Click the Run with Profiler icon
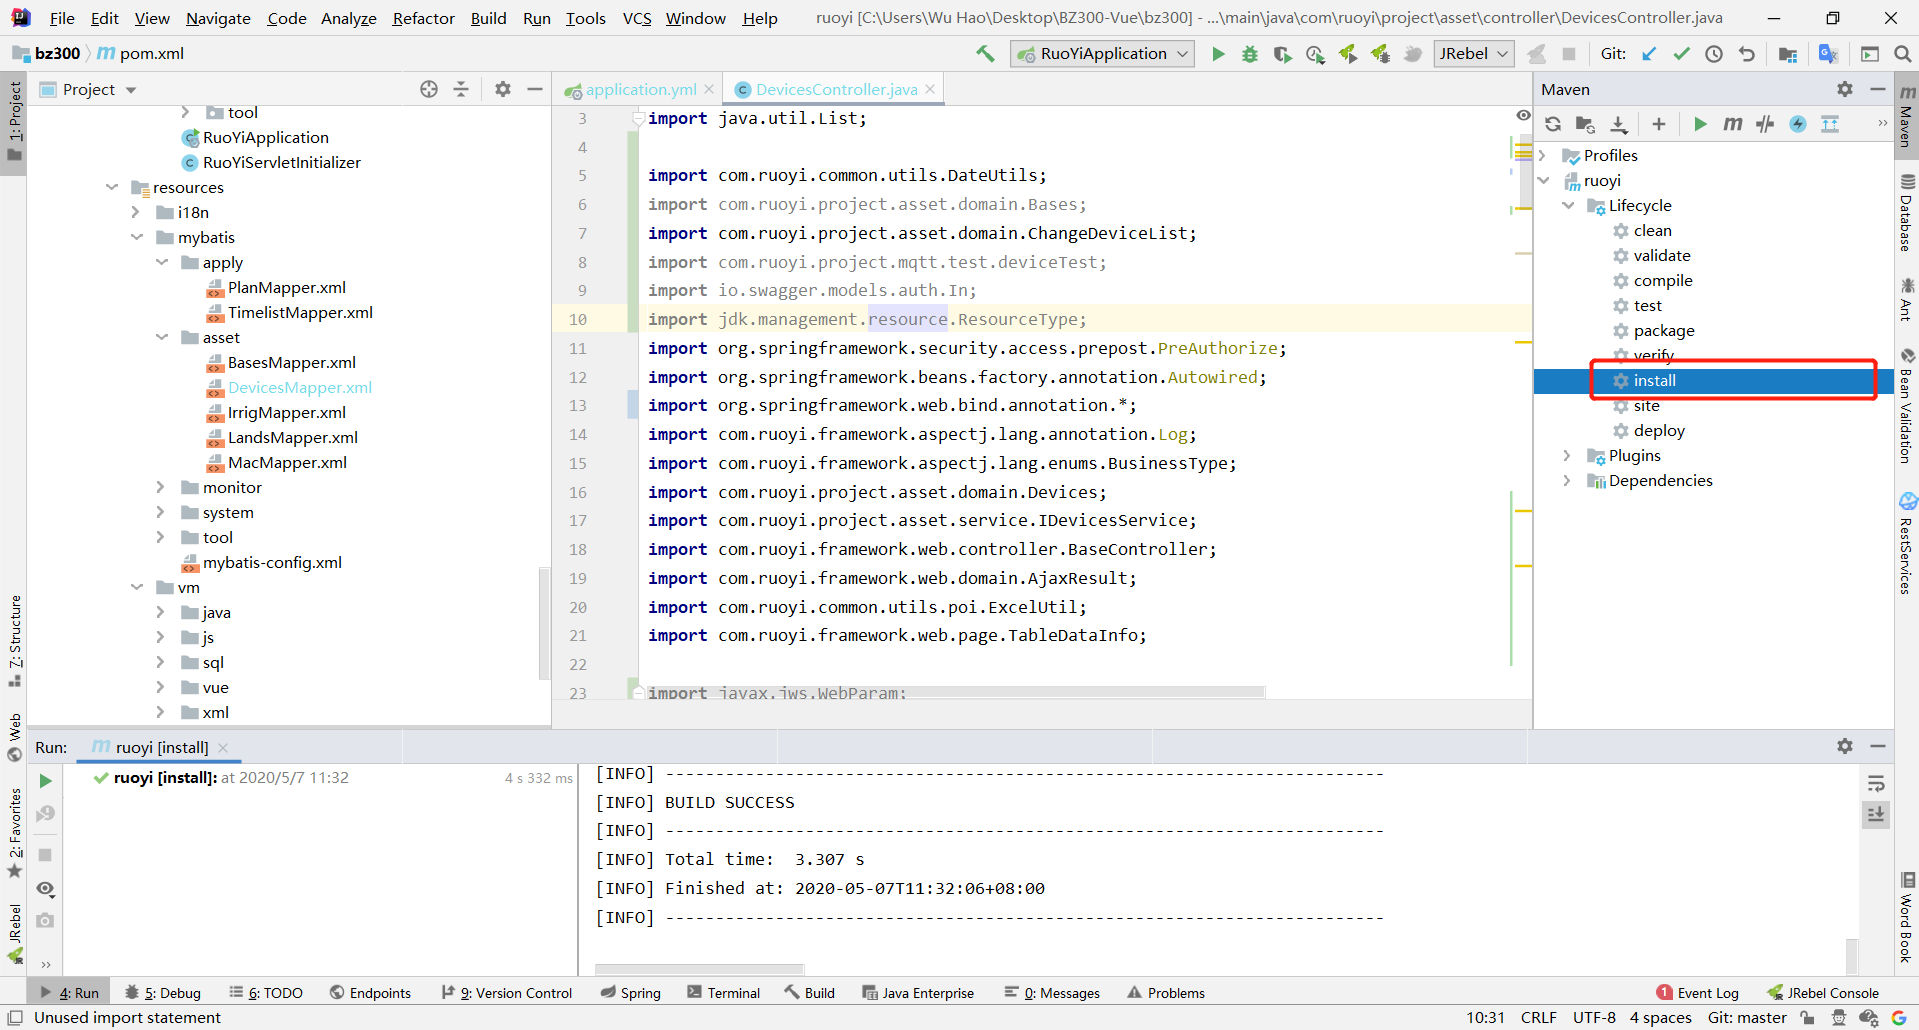 click(1315, 54)
